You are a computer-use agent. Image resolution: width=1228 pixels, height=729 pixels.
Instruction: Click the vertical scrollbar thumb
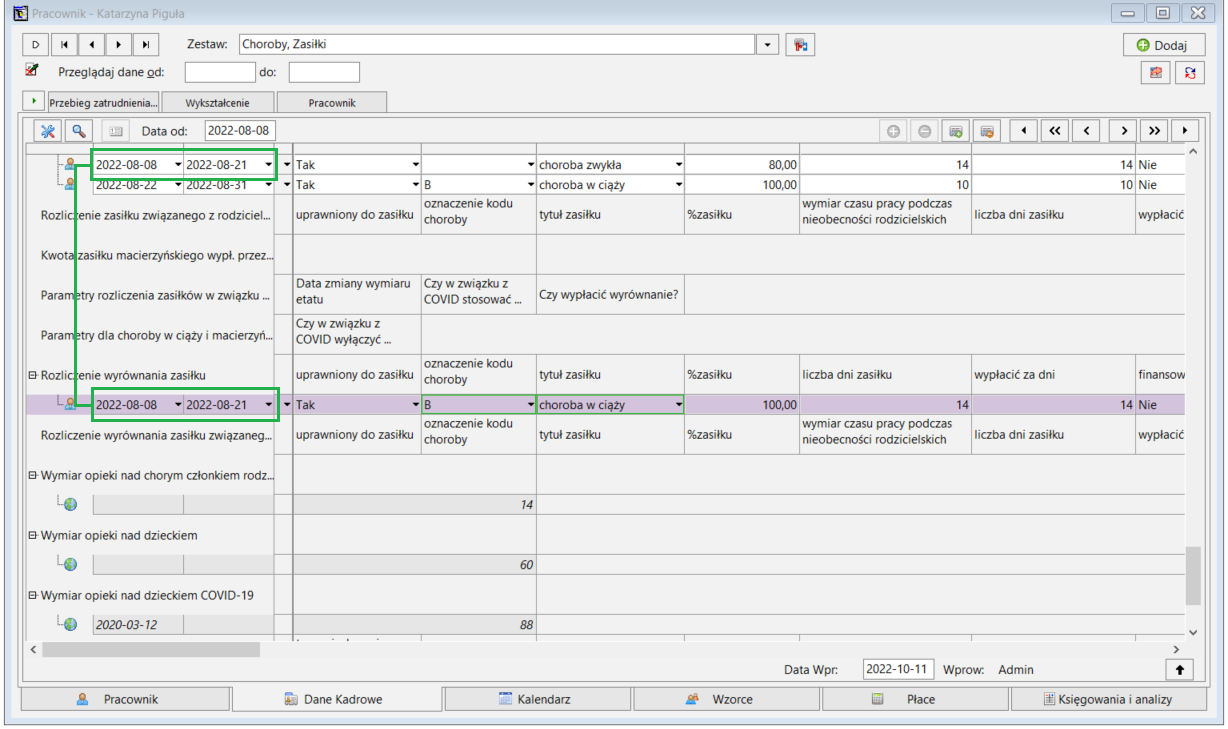pyautogui.click(x=1192, y=576)
